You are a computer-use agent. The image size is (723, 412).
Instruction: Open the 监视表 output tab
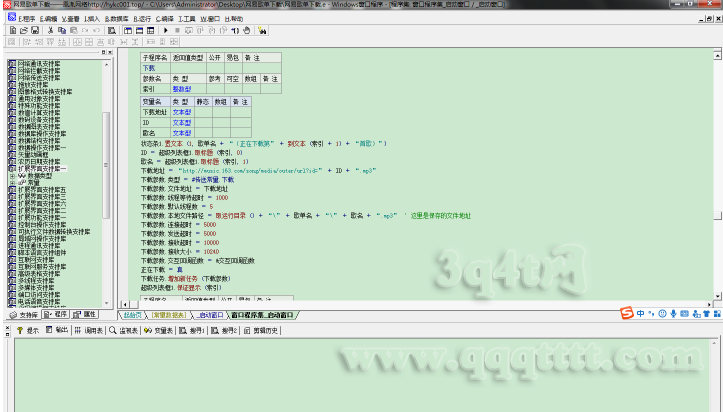tap(124, 330)
